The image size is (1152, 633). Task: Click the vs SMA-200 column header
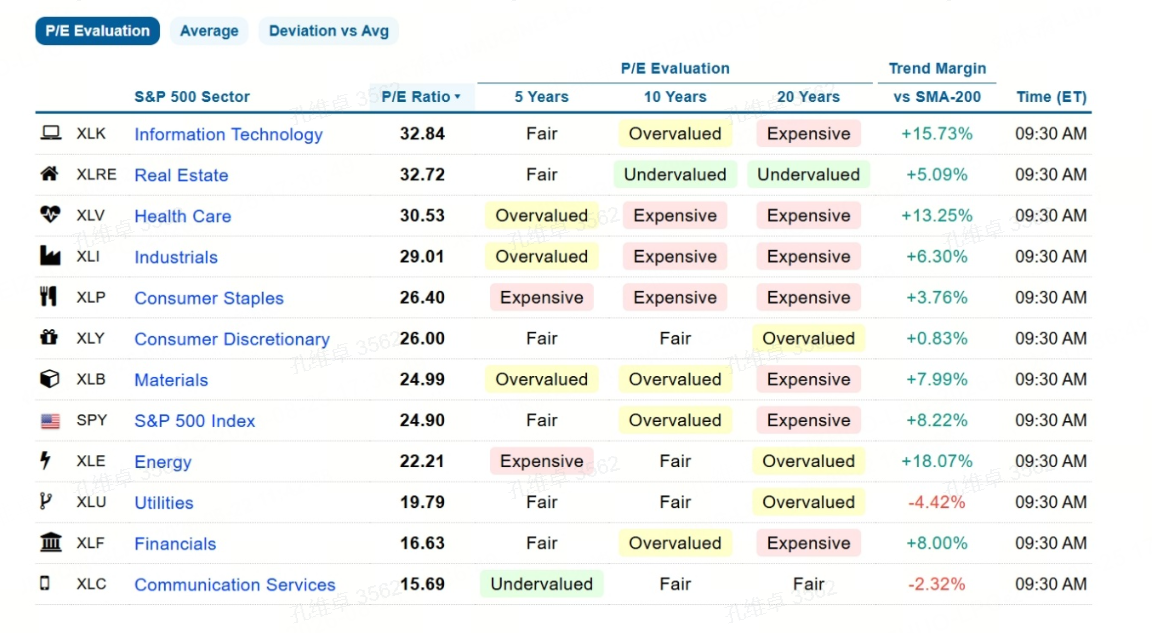(937, 97)
